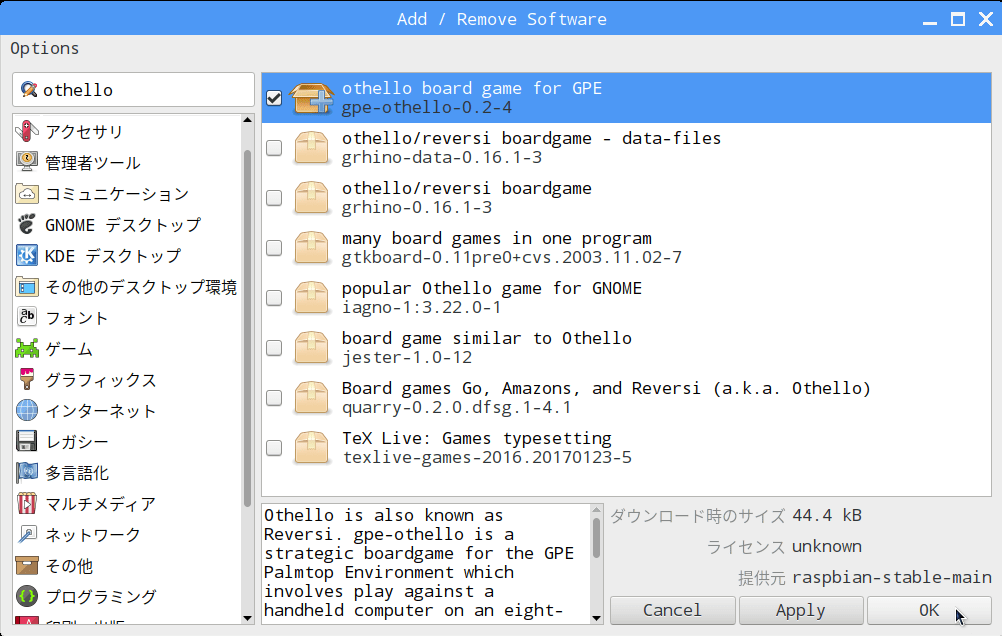Viewport: 1002px width, 636px height.
Task: Enable the gtkboard package checkbox
Action: click(x=274, y=247)
